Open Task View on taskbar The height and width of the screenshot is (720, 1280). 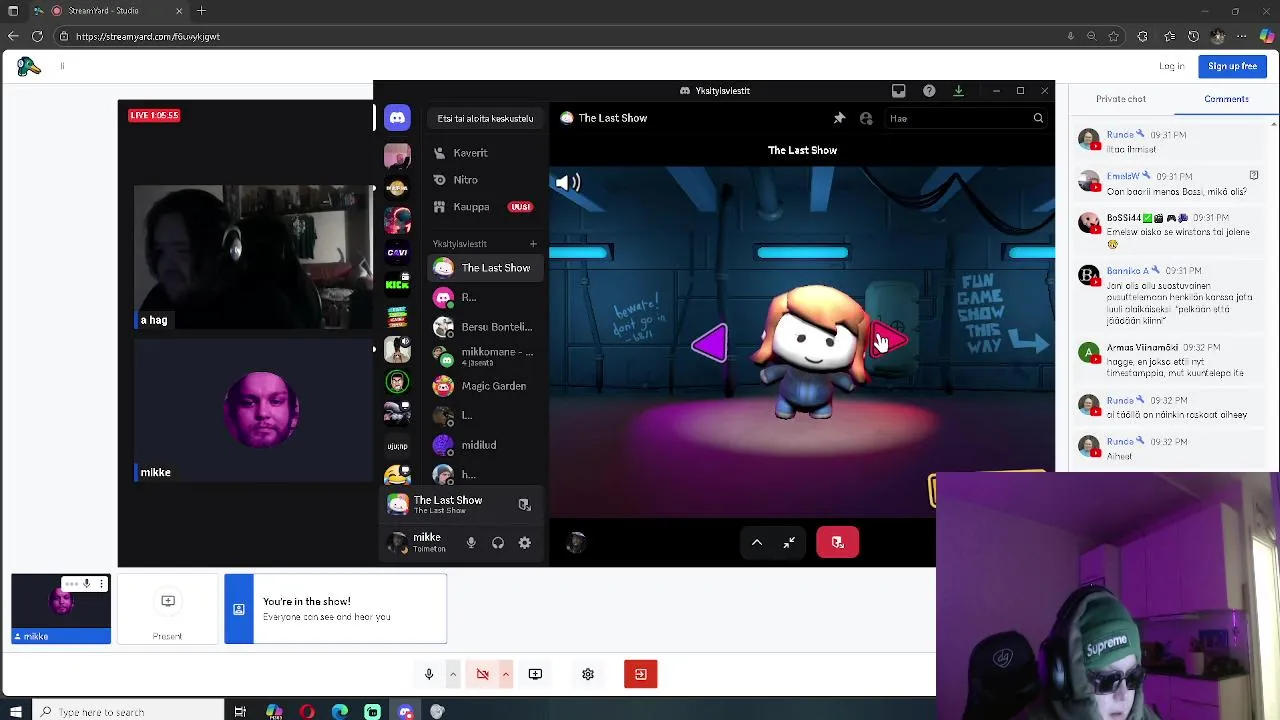[x=240, y=712]
